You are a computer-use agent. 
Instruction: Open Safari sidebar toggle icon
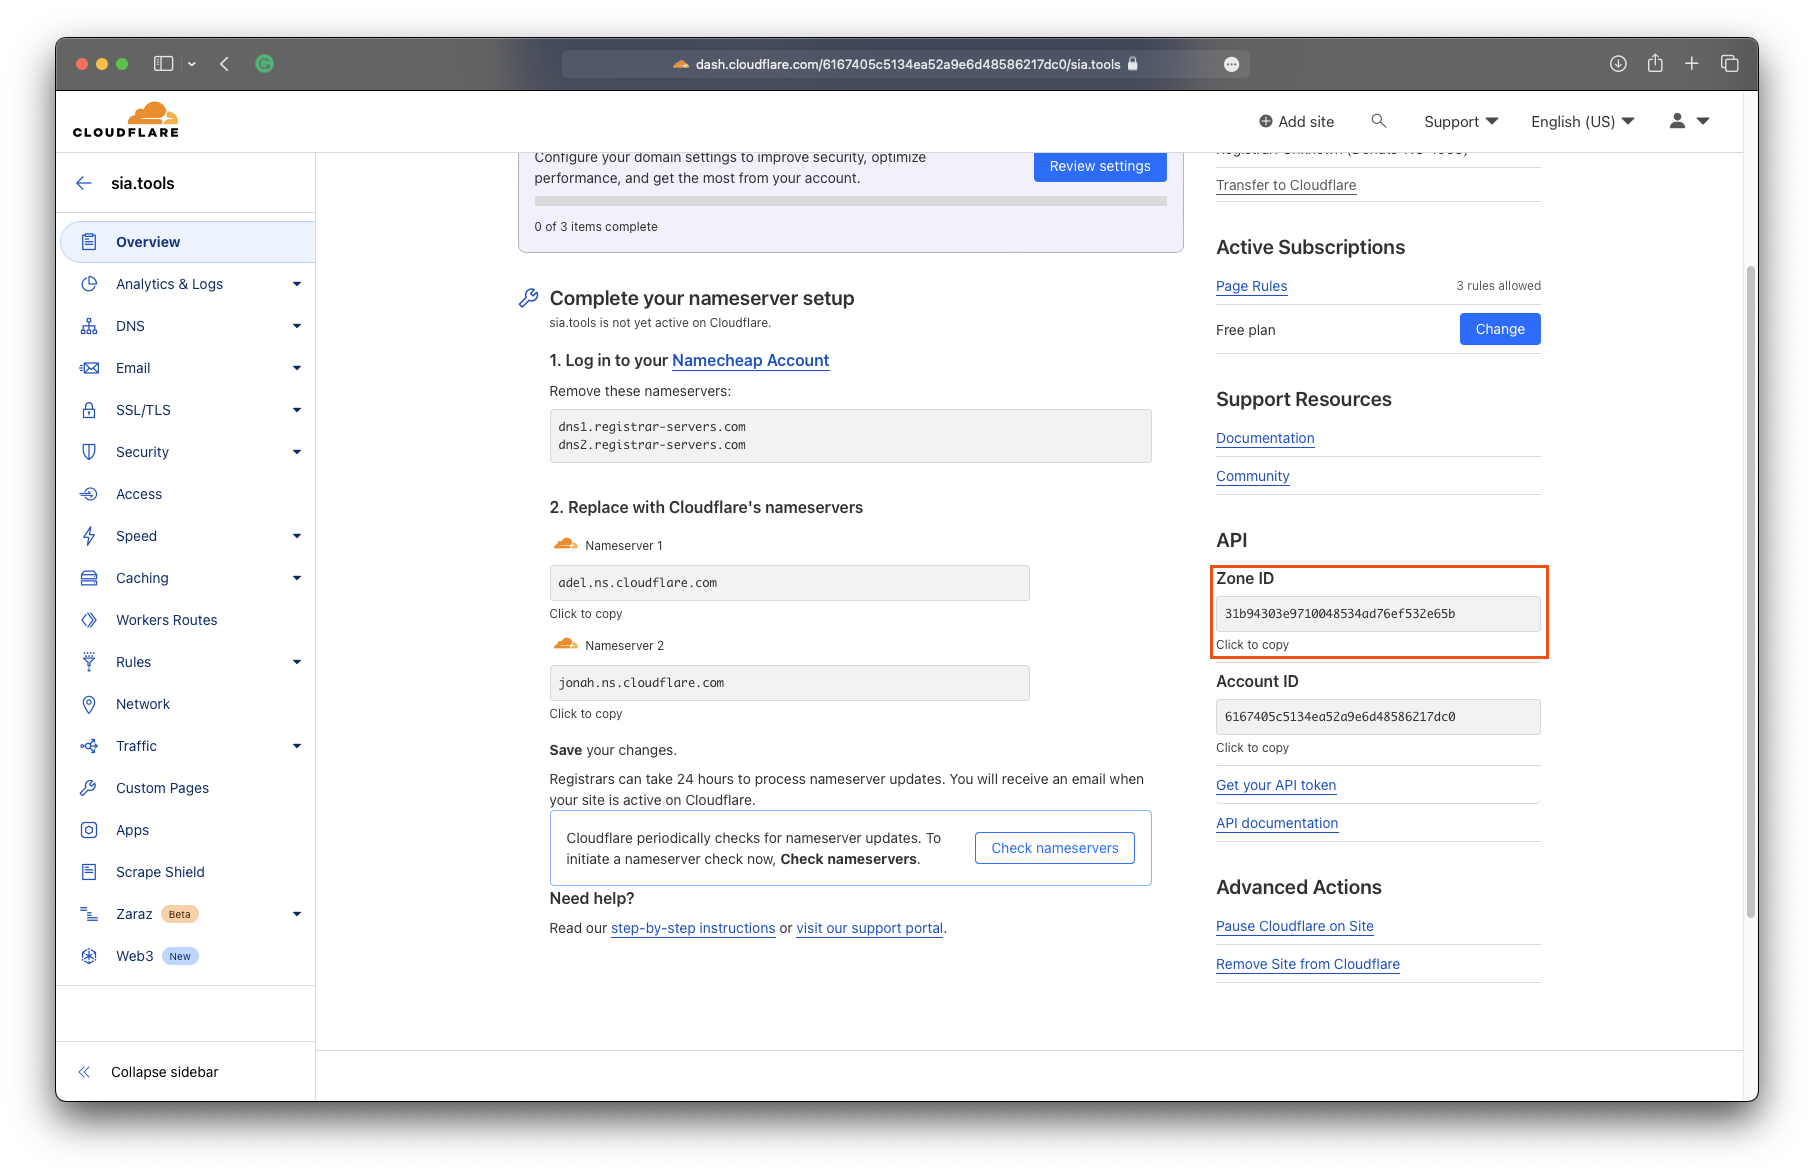coord(163,64)
